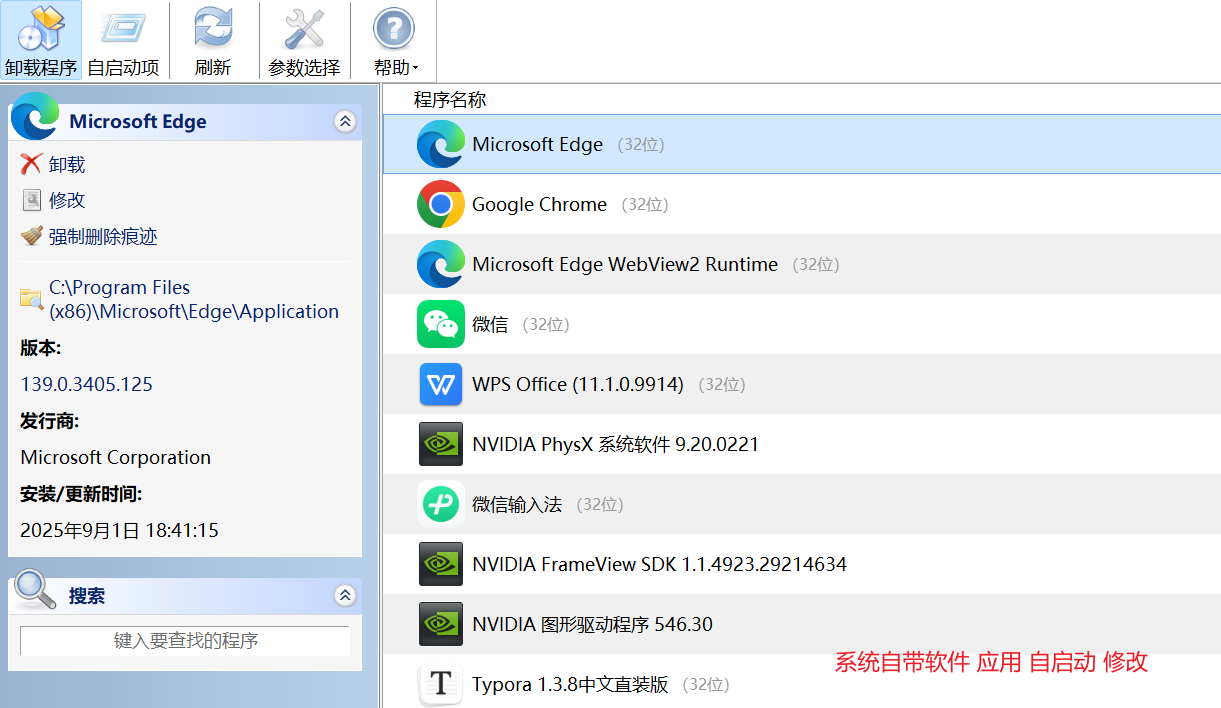Select the 微信输入法 icon
Viewport: 1221px width, 708px height.
[441, 504]
